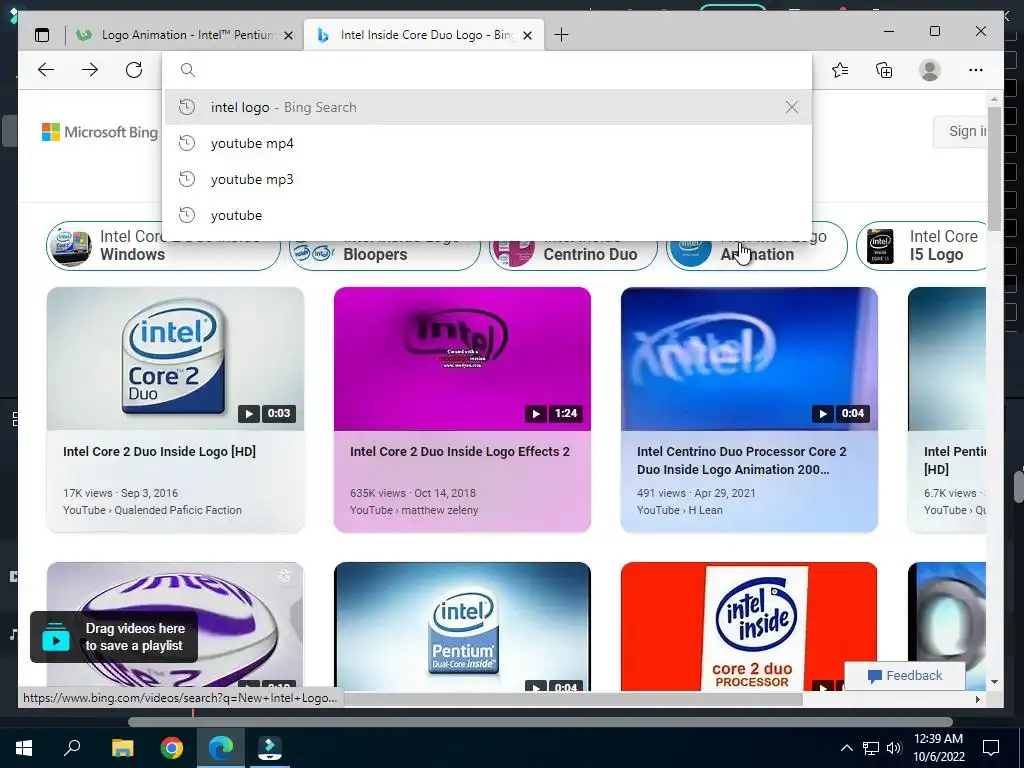Remove the 'intel logo' suggestion with X
This screenshot has height=768, width=1024.
pos(792,107)
